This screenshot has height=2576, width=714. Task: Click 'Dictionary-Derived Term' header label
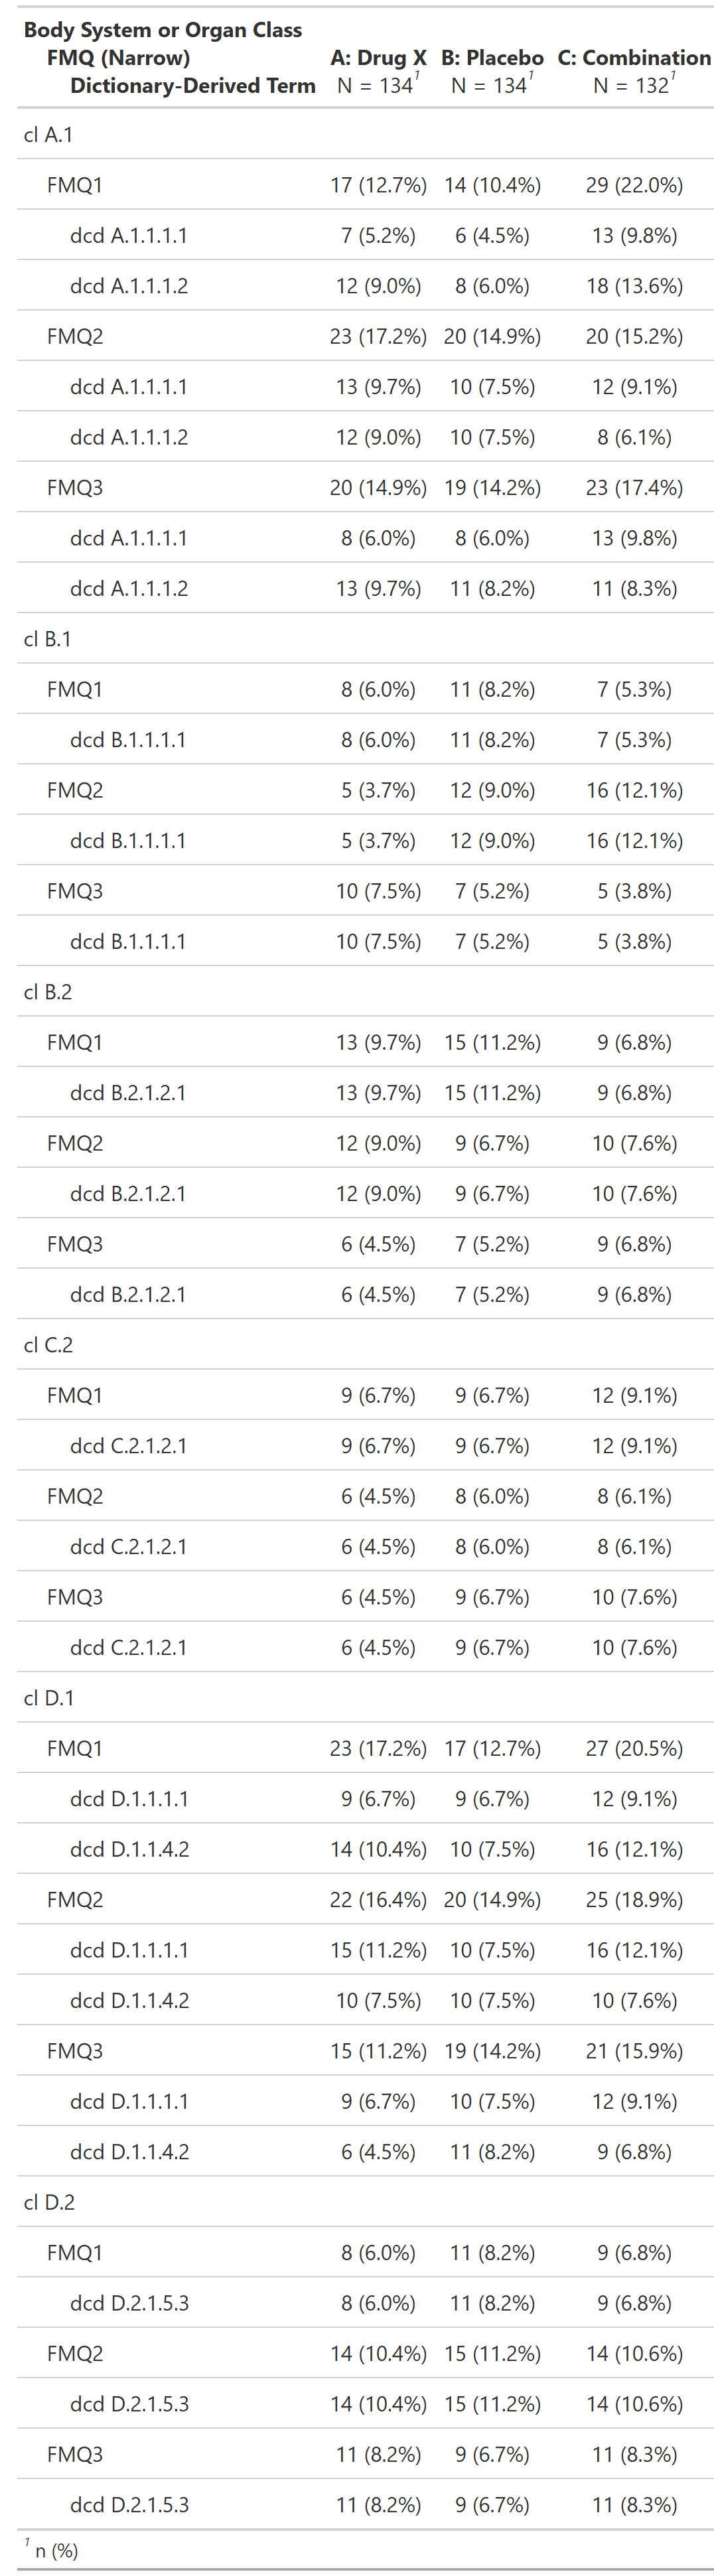[193, 86]
